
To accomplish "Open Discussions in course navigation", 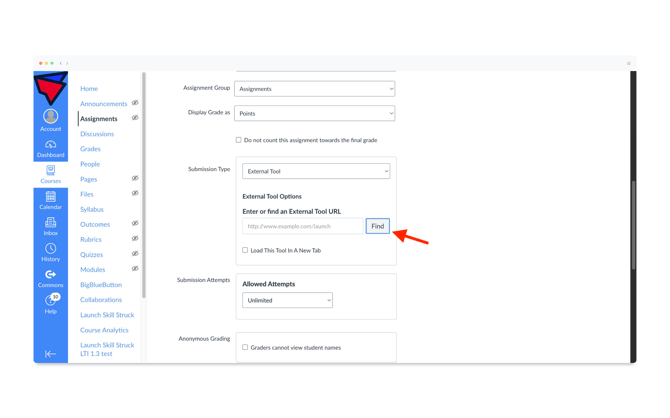I will 97,134.
